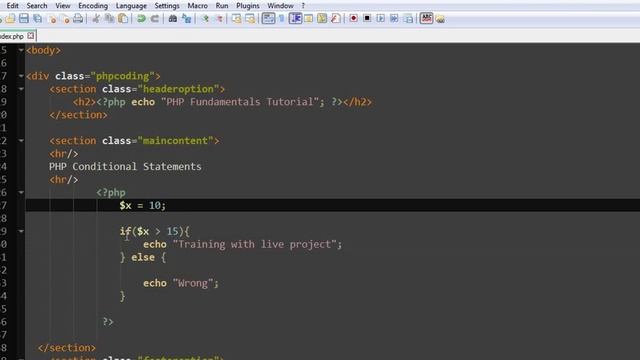
Task: Click the Paste clipboard icon
Action: pos(122,18)
